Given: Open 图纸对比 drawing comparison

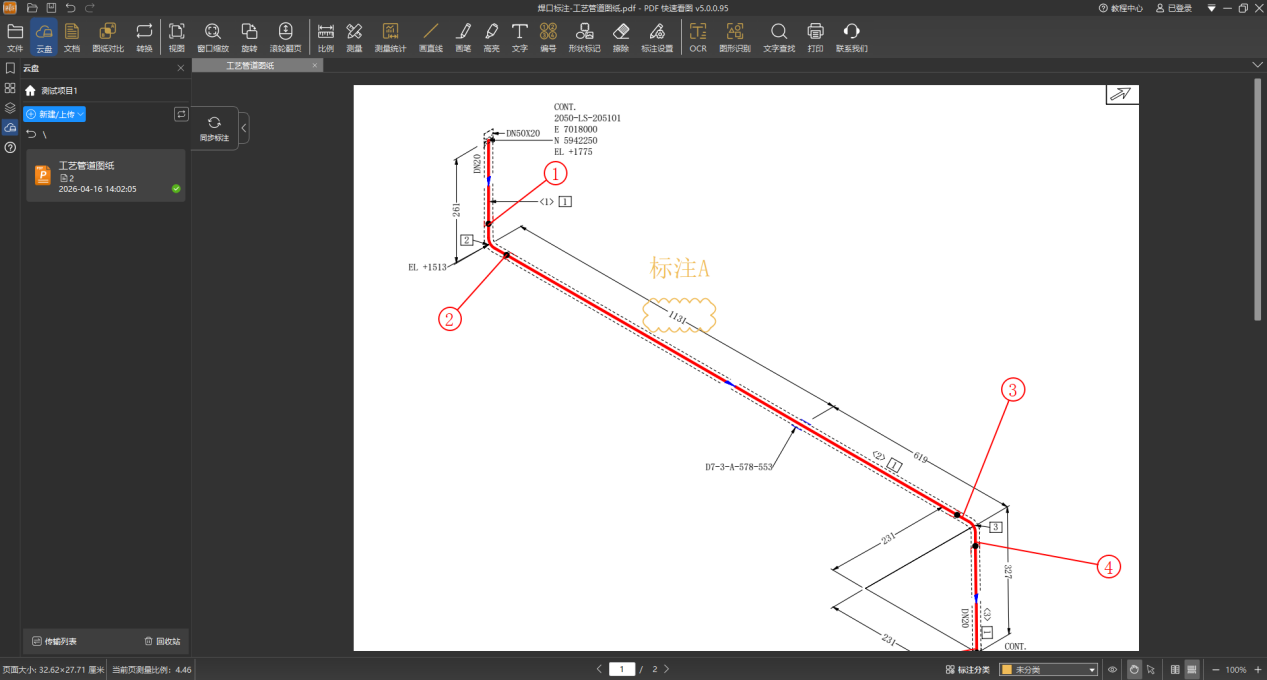Looking at the screenshot, I should (108, 36).
